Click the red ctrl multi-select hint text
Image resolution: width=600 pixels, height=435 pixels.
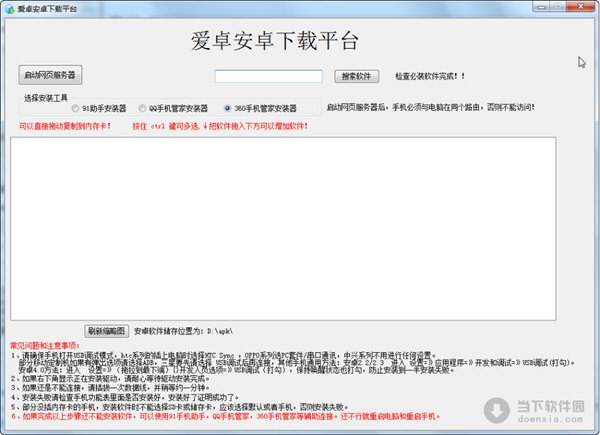[220, 126]
